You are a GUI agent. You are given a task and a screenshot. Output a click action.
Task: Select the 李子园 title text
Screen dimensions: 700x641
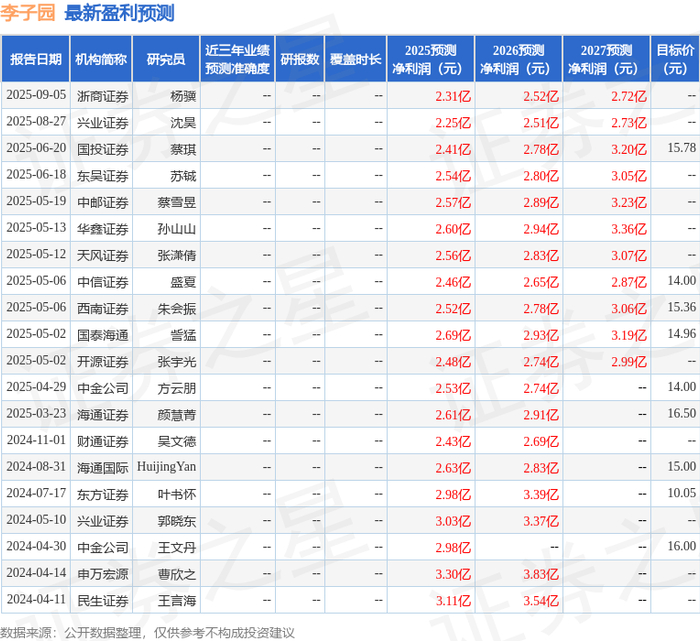click(28, 13)
